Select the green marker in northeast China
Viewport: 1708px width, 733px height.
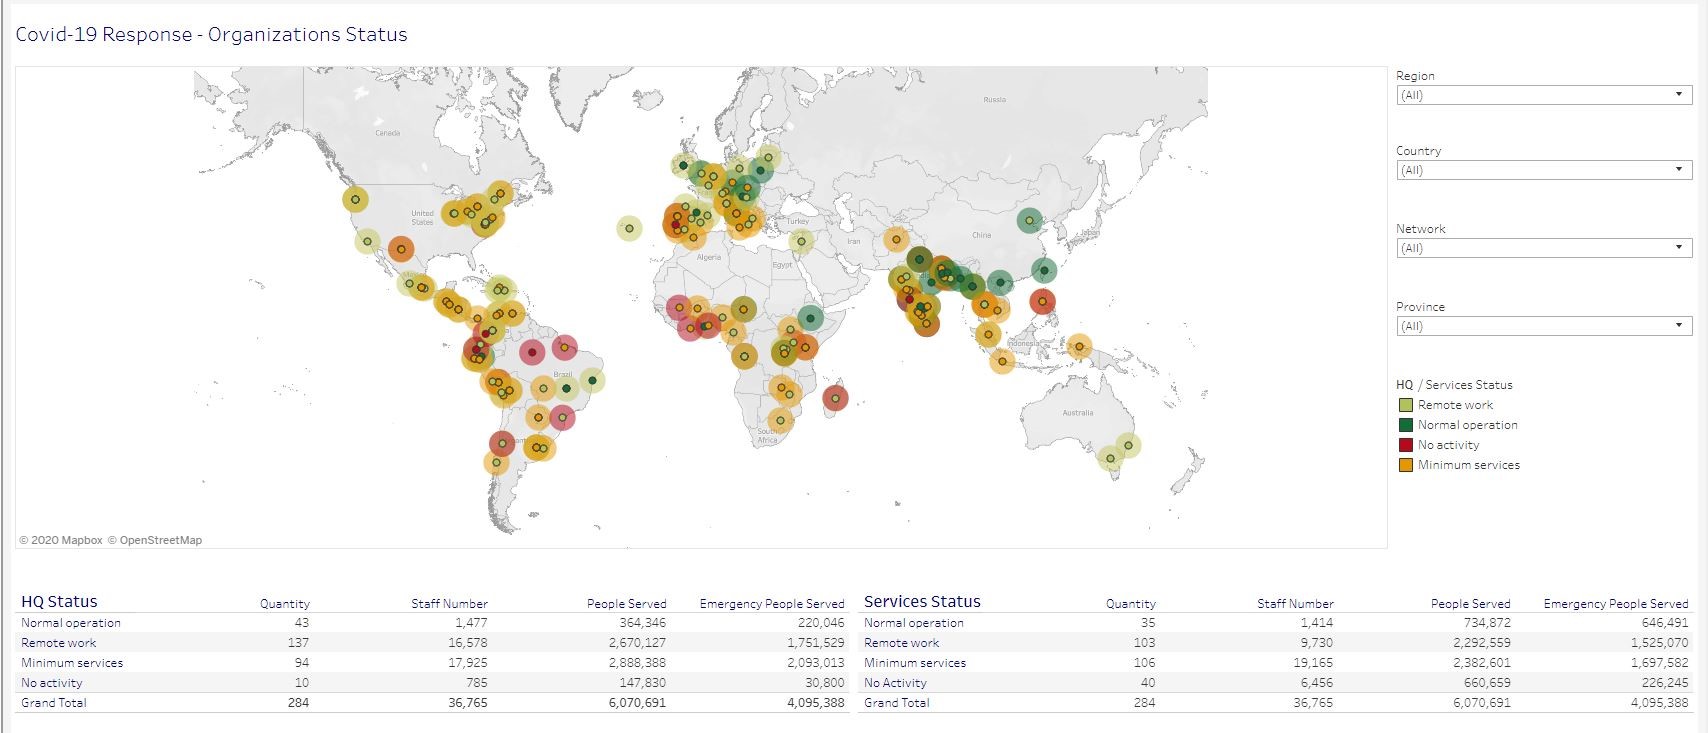(x=1029, y=220)
